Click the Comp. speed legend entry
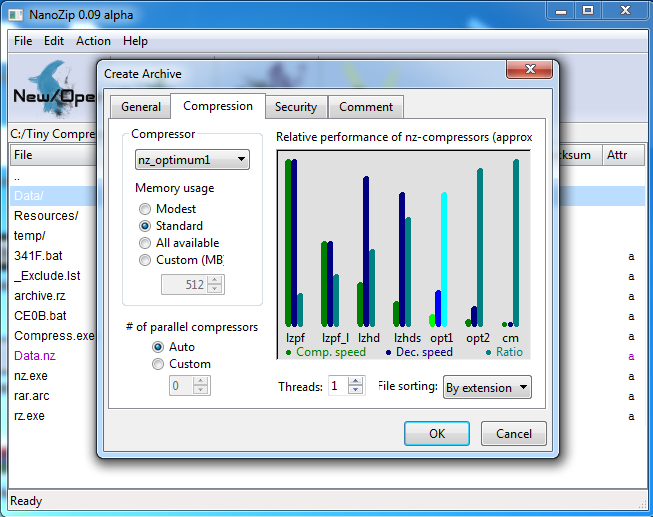Viewport: 653px width, 517px height. [326, 352]
